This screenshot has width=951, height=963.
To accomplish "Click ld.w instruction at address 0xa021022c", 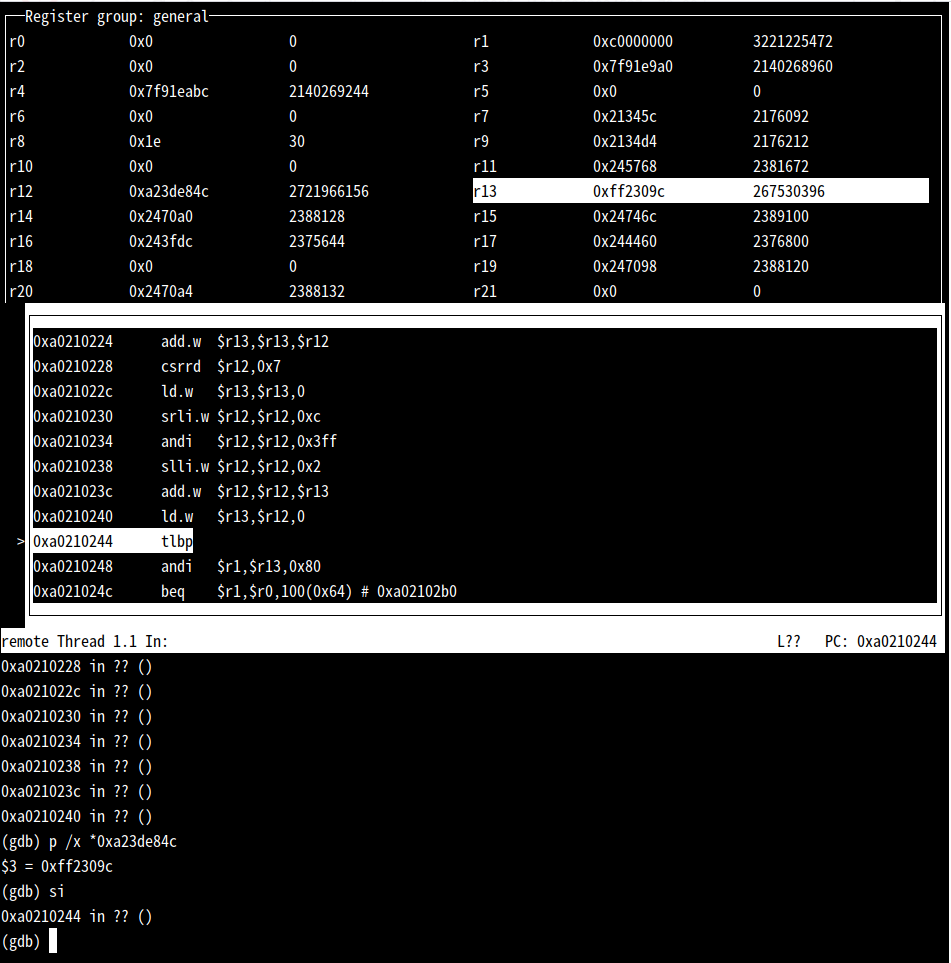I will pos(169,391).
